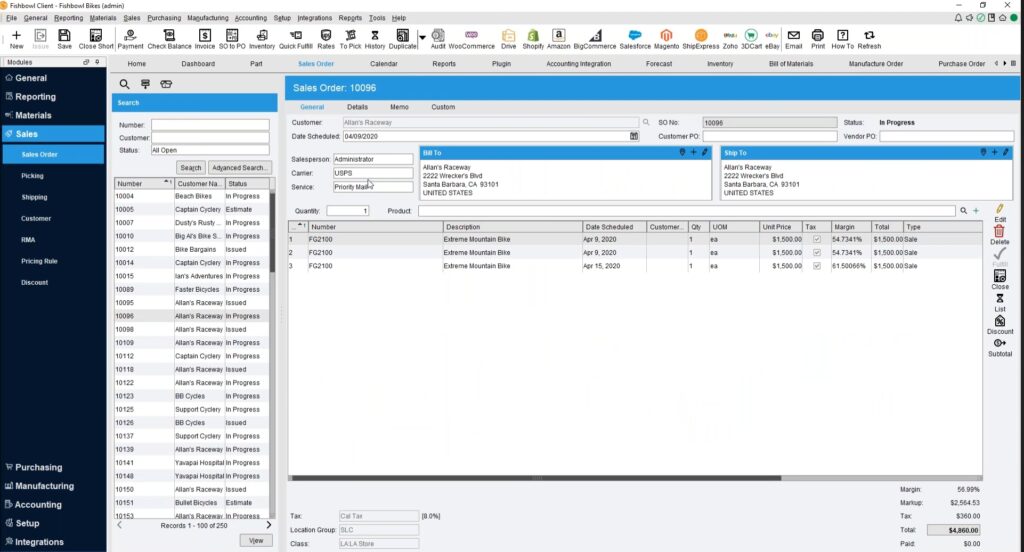Open the To Pick toolbar icon
This screenshot has height=552, width=1024.
[350, 39]
